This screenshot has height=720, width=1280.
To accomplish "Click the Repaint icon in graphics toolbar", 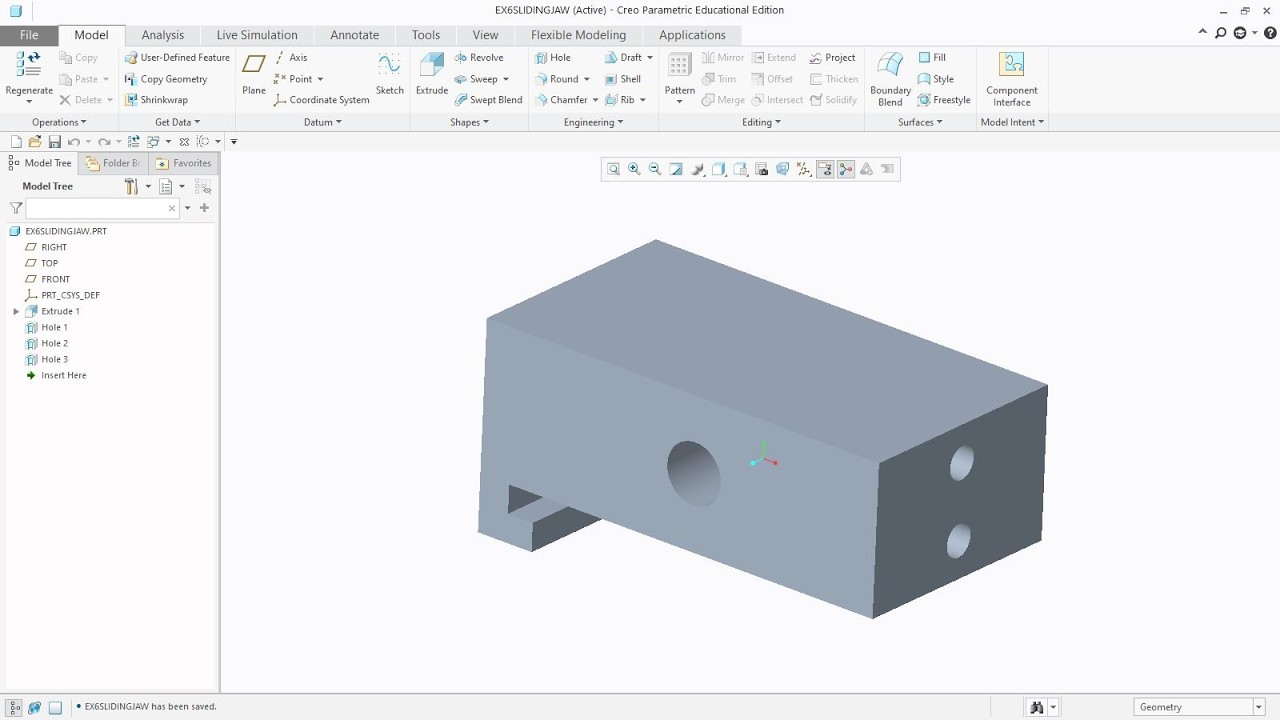I will click(x=676, y=169).
